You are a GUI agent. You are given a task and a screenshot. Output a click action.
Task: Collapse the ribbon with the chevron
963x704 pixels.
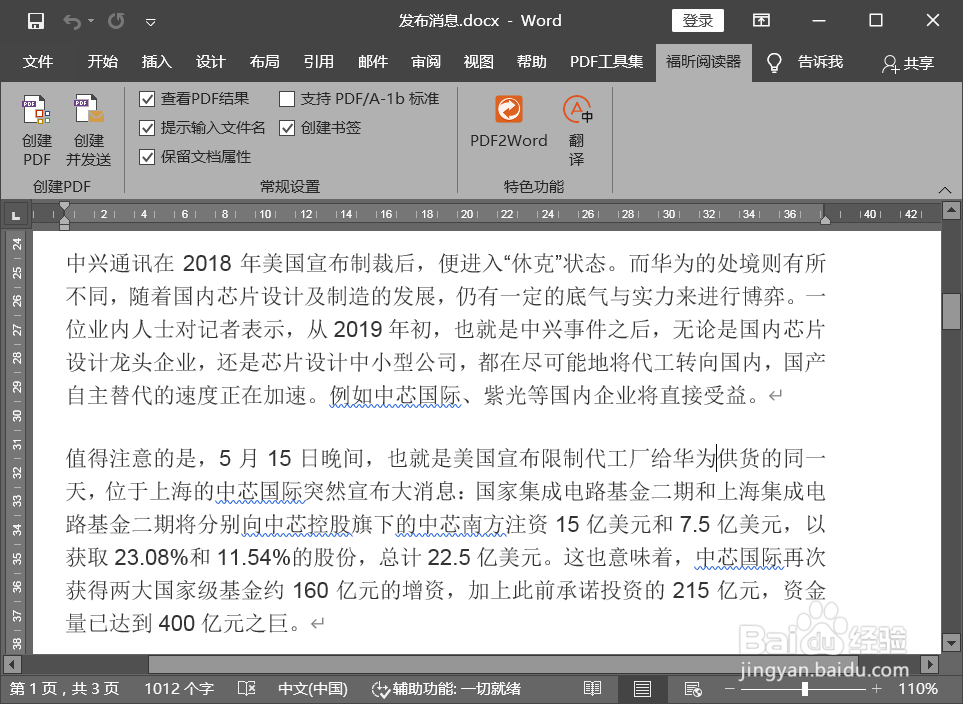click(x=945, y=188)
